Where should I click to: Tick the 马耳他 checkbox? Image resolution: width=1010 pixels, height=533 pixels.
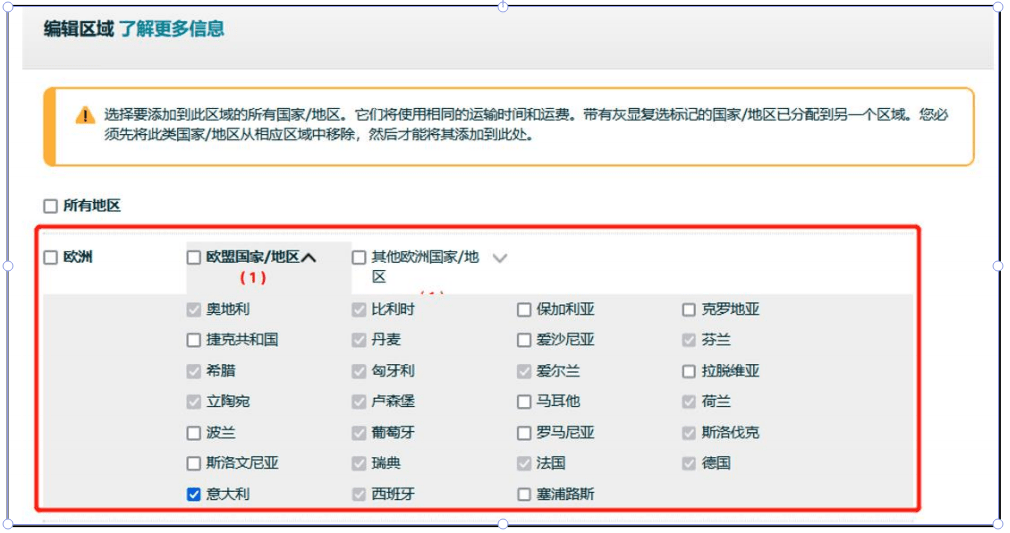[524, 402]
